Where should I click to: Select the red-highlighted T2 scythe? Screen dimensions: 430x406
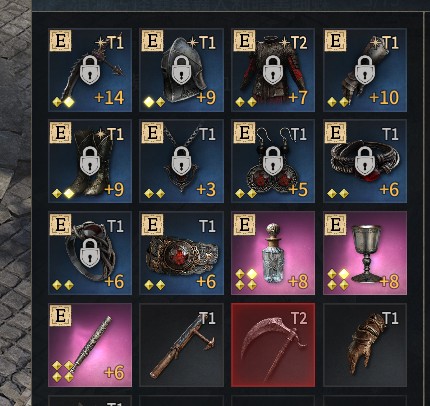(x=273, y=345)
